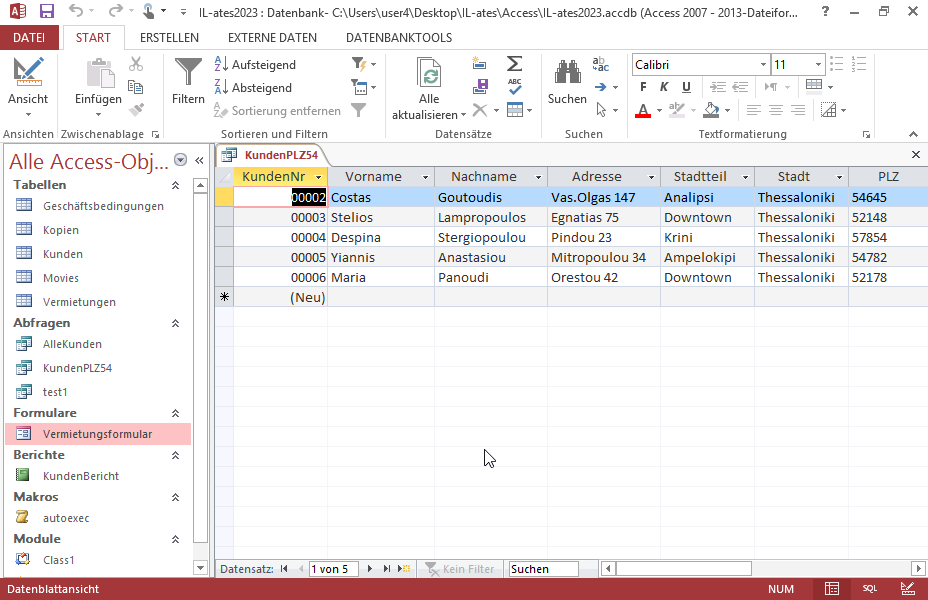Switch to DATENBANKTOOLS tab
928x600 pixels.
(398, 37)
